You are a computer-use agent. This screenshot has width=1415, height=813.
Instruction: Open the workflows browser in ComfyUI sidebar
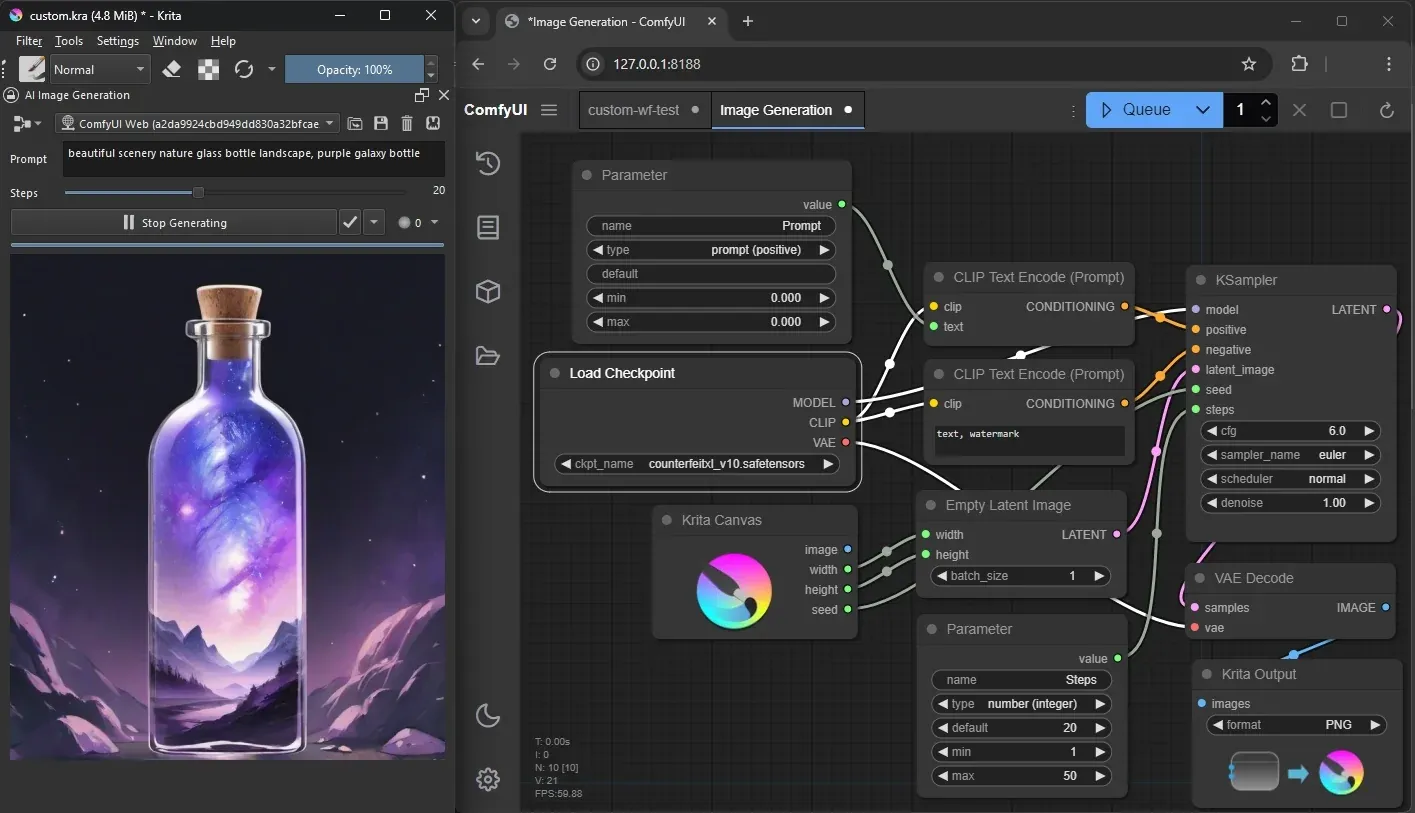click(488, 355)
